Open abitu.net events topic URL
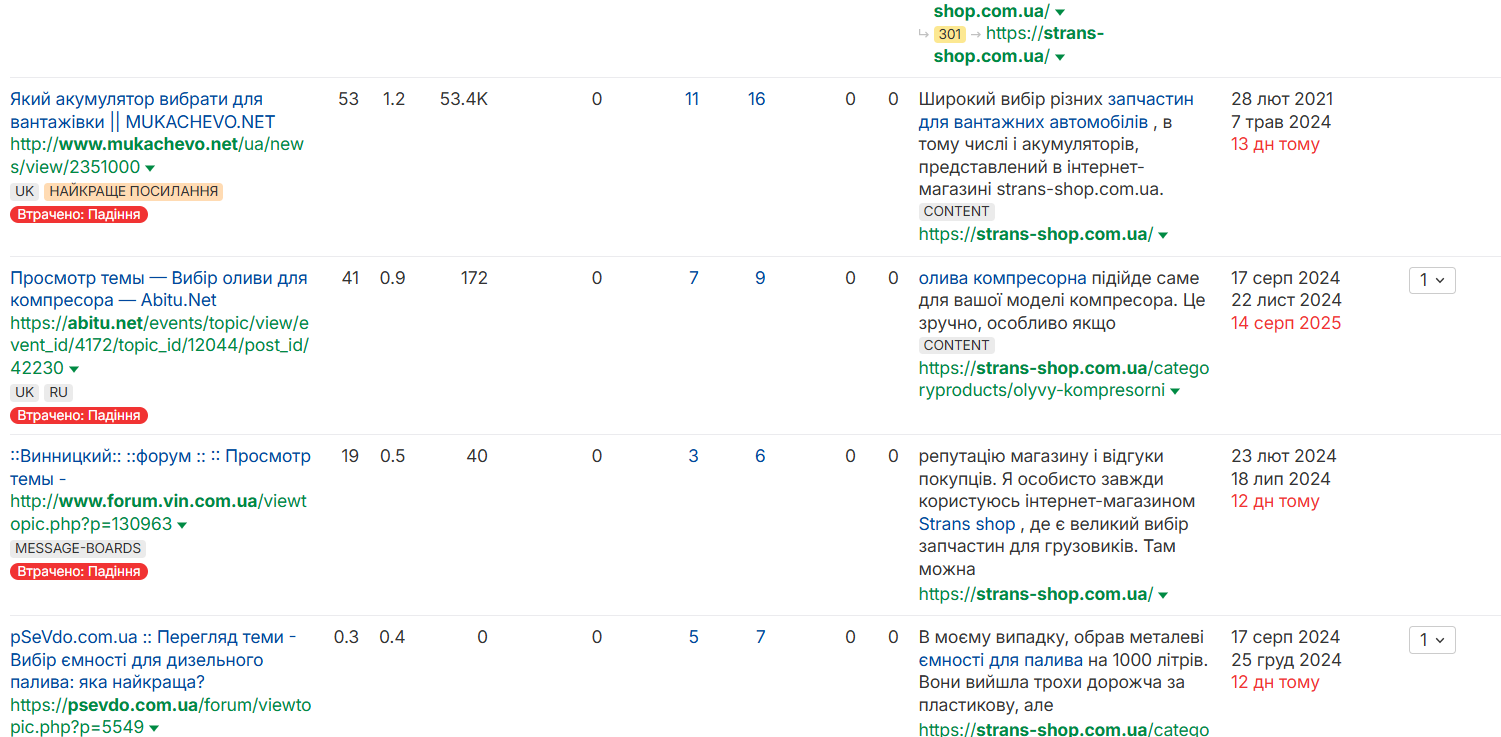The image size is (1501, 737). [x=160, y=346]
